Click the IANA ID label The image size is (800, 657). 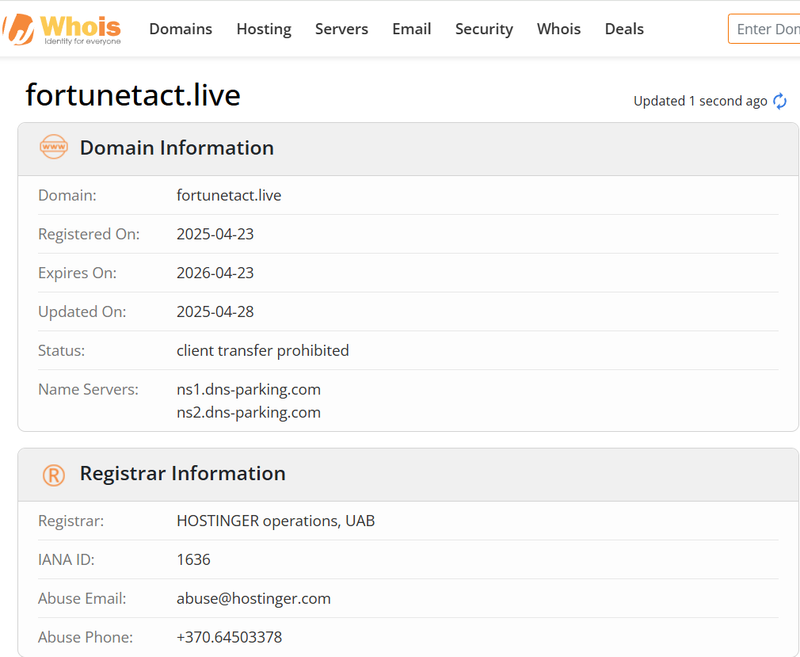pos(66,560)
